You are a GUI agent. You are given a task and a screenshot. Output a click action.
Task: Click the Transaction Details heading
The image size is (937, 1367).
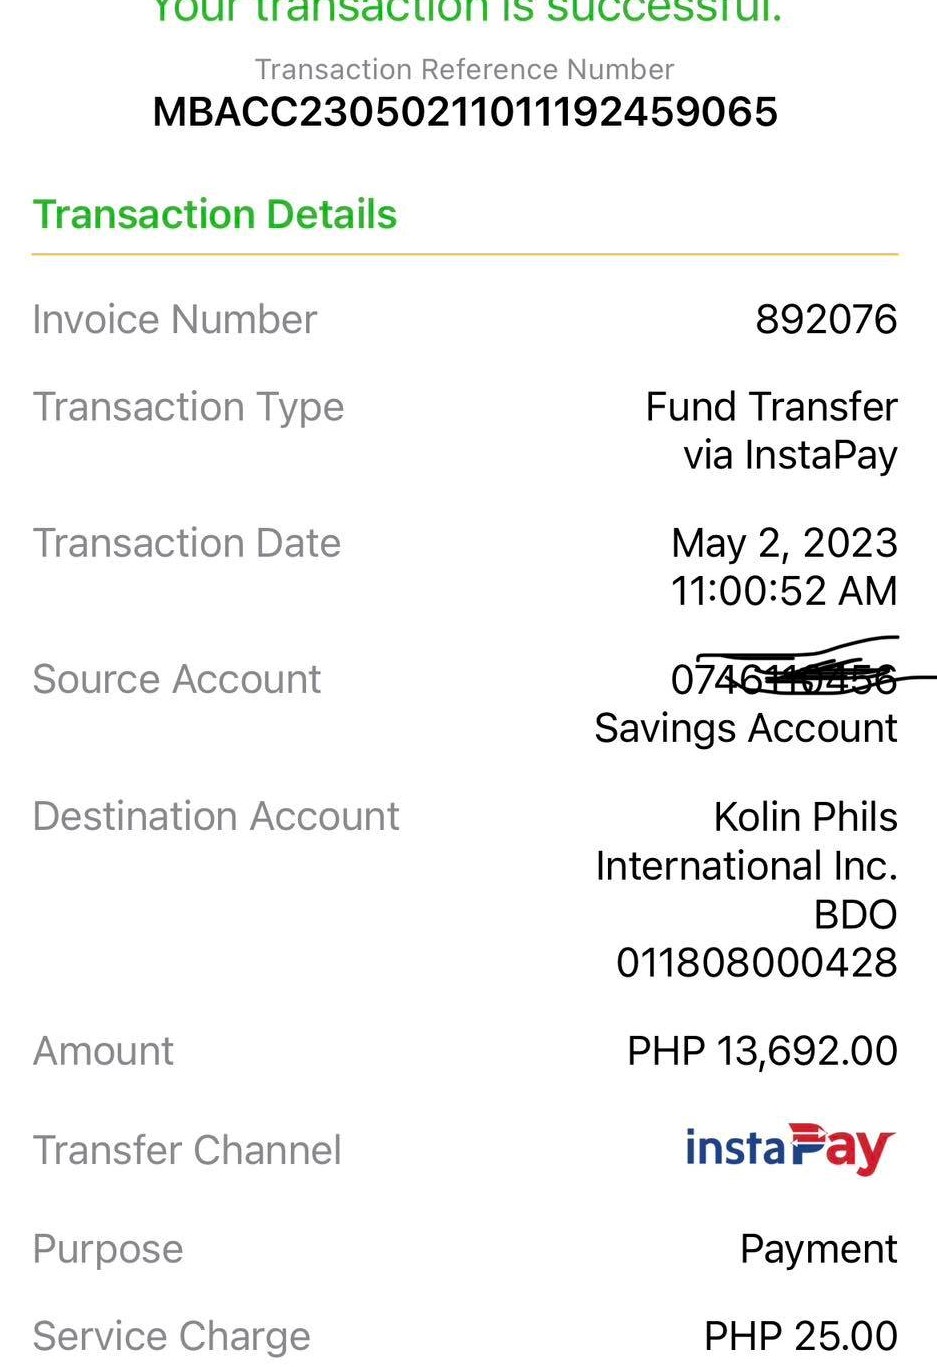pyautogui.click(x=215, y=215)
